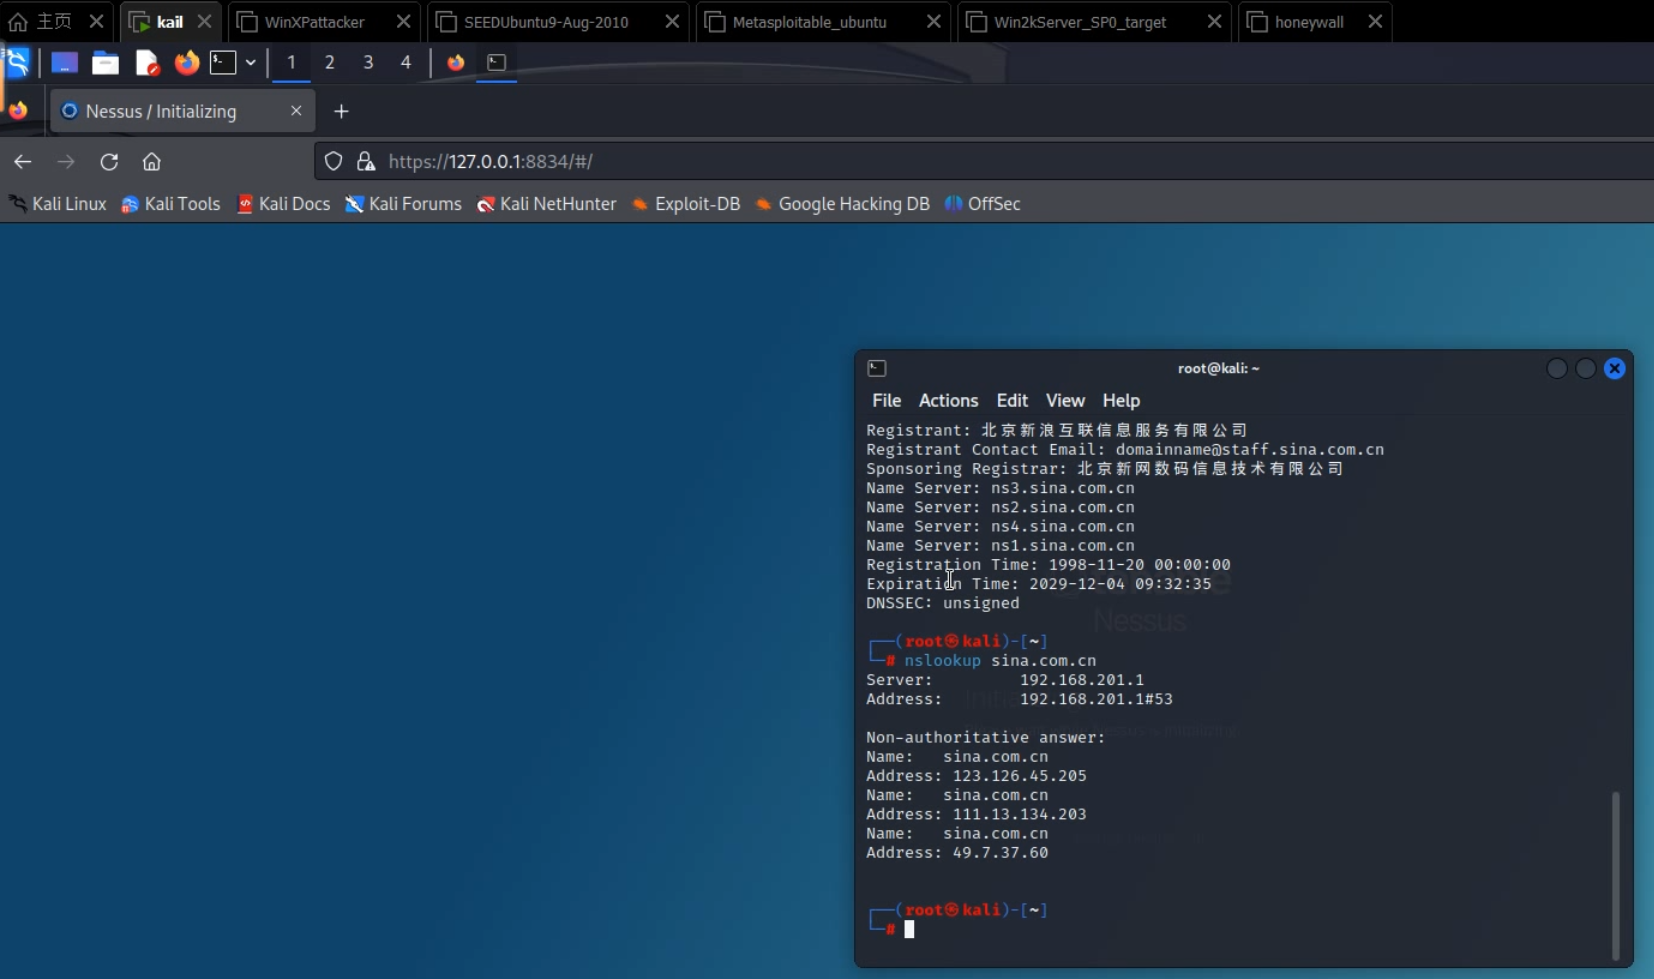1654x979 pixels.
Task: Focus the Firefox window from the taskbar
Action: click(456, 63)
